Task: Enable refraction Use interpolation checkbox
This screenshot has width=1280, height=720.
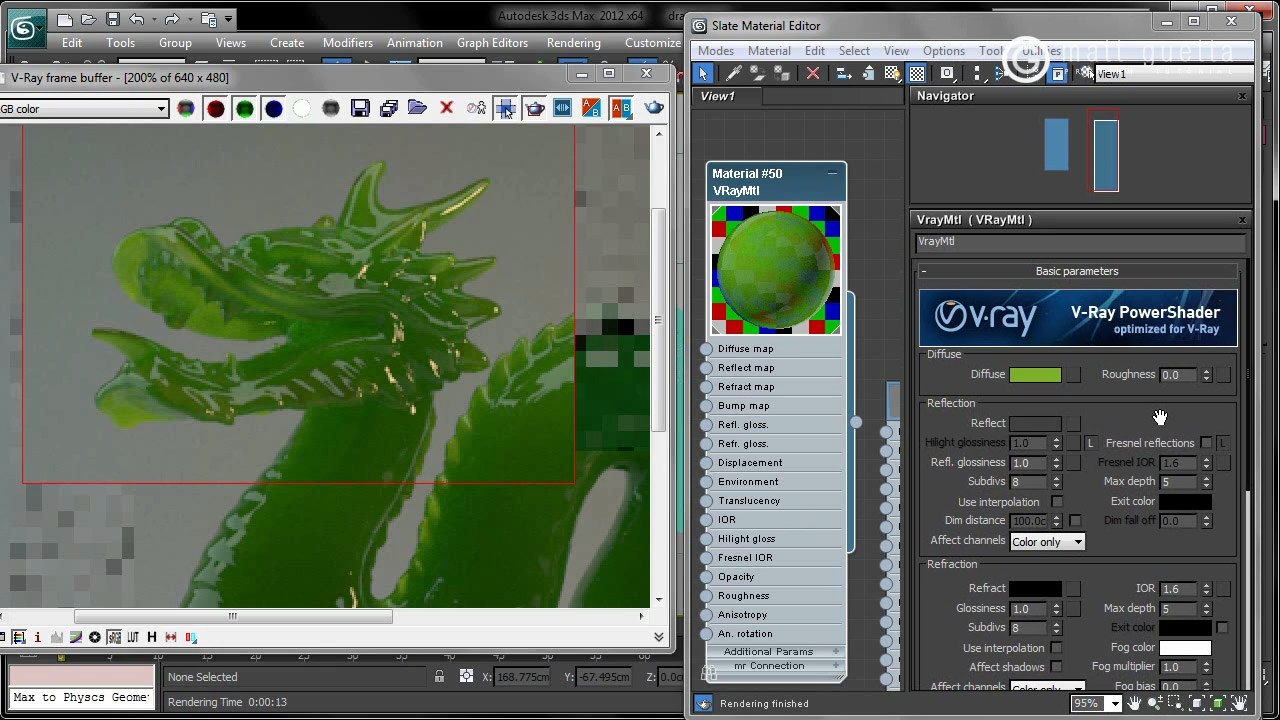Action: coord(1057,648)
